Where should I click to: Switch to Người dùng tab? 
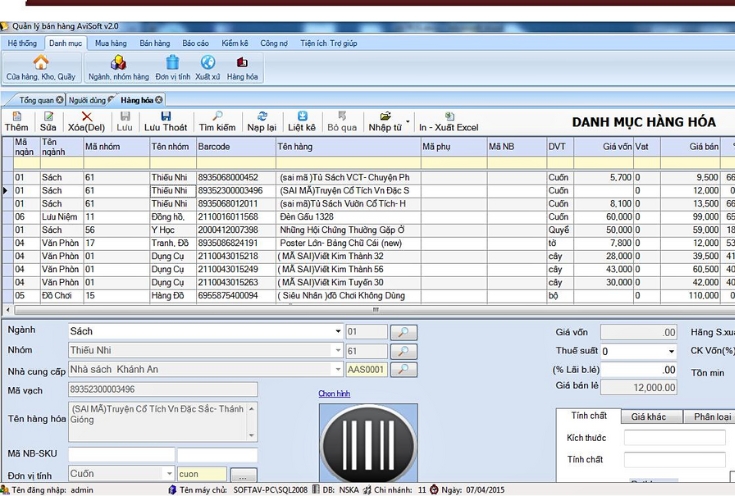[87, 100]
